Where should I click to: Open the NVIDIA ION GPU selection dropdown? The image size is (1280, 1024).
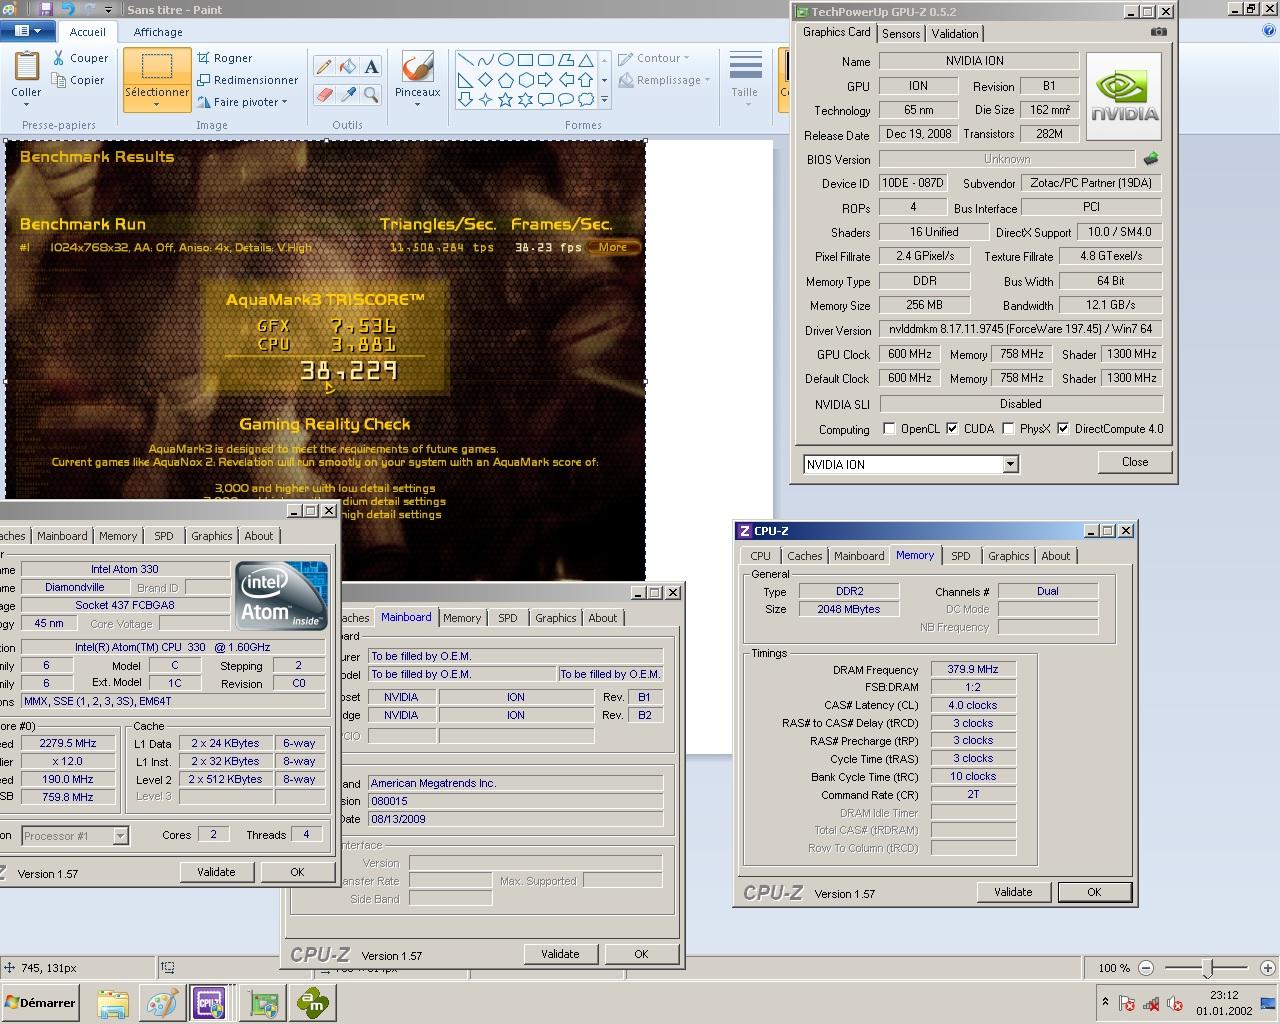(x=1010, y=464)
